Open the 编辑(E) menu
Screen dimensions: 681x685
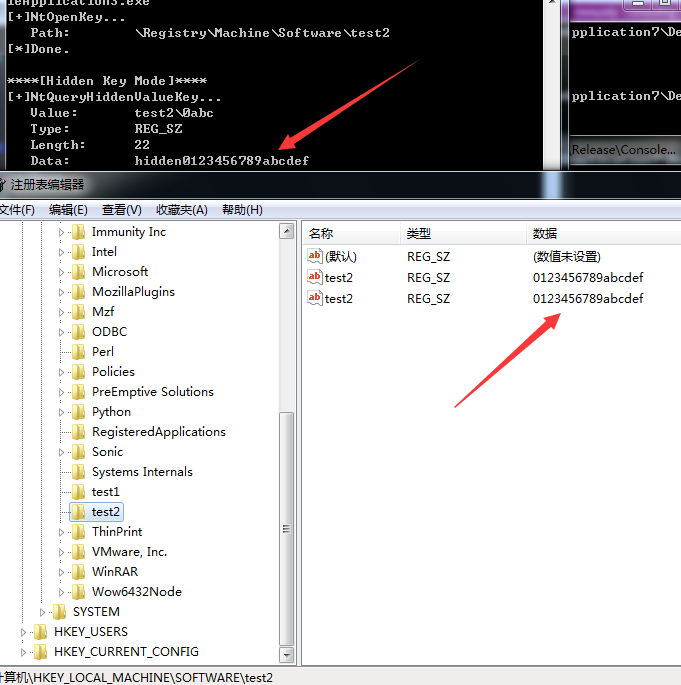[x=68, y=210]
